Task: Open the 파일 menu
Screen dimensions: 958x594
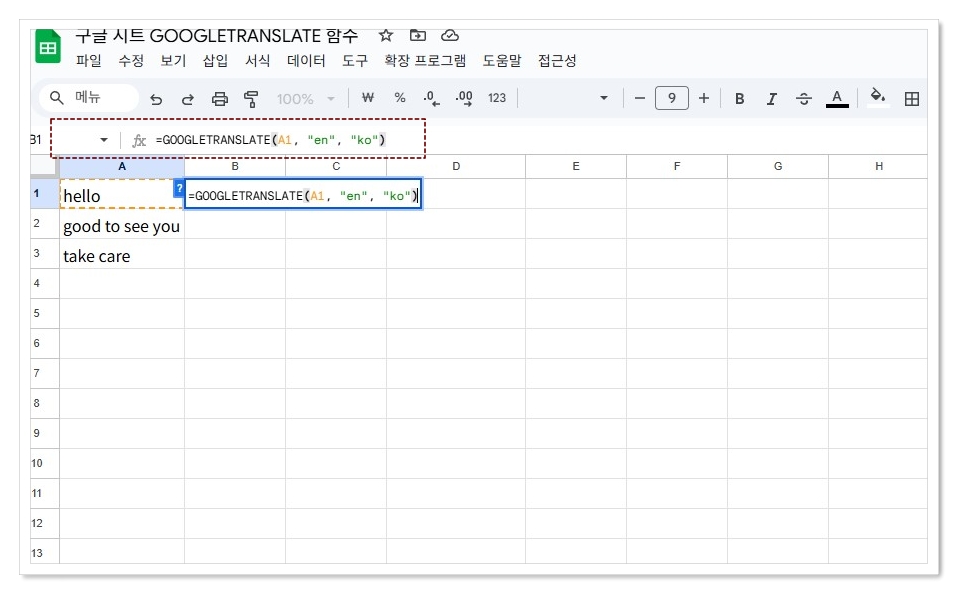Action: (89, 60)
